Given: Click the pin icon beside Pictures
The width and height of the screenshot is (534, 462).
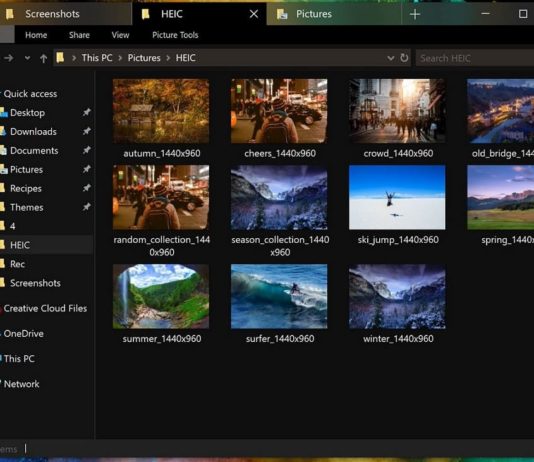Looking at the screenshot, I should pyautogui.click(x=87, y=169).
